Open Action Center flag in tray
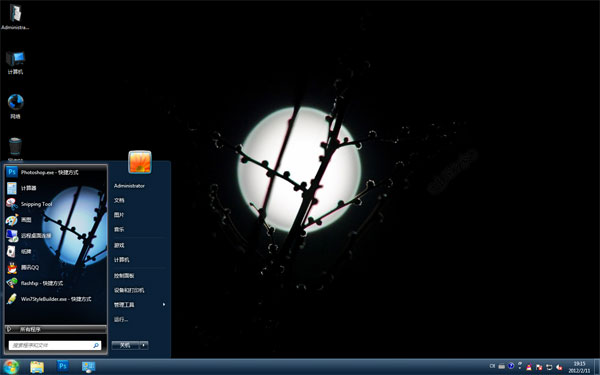Viewport: 600px width, 375px height. (x=539, y=367)
